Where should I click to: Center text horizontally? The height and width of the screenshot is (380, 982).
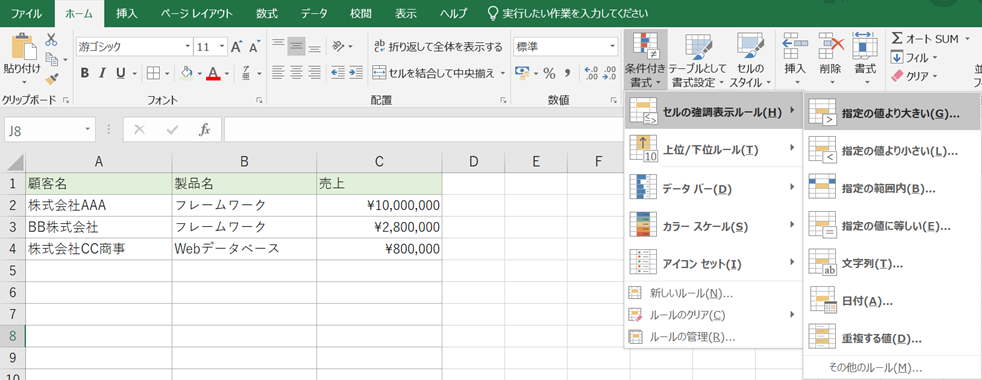pyautogui.click(x=296, y=72)
